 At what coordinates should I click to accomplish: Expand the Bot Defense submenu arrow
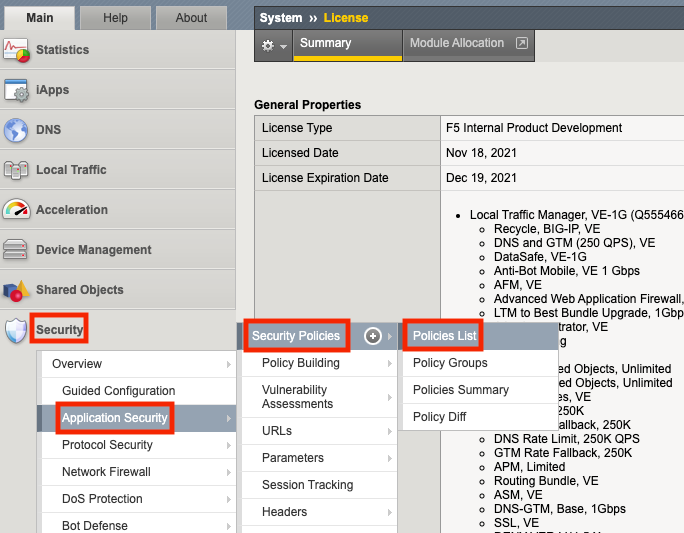pos(229,526)
